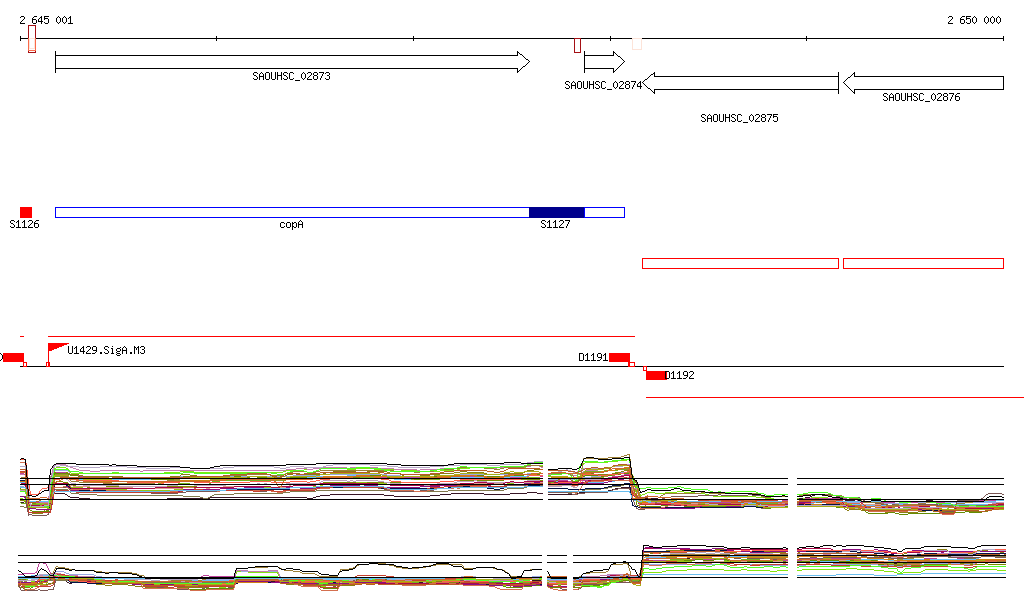
Task: Click the S1127 text label
Action: (555, 225)
